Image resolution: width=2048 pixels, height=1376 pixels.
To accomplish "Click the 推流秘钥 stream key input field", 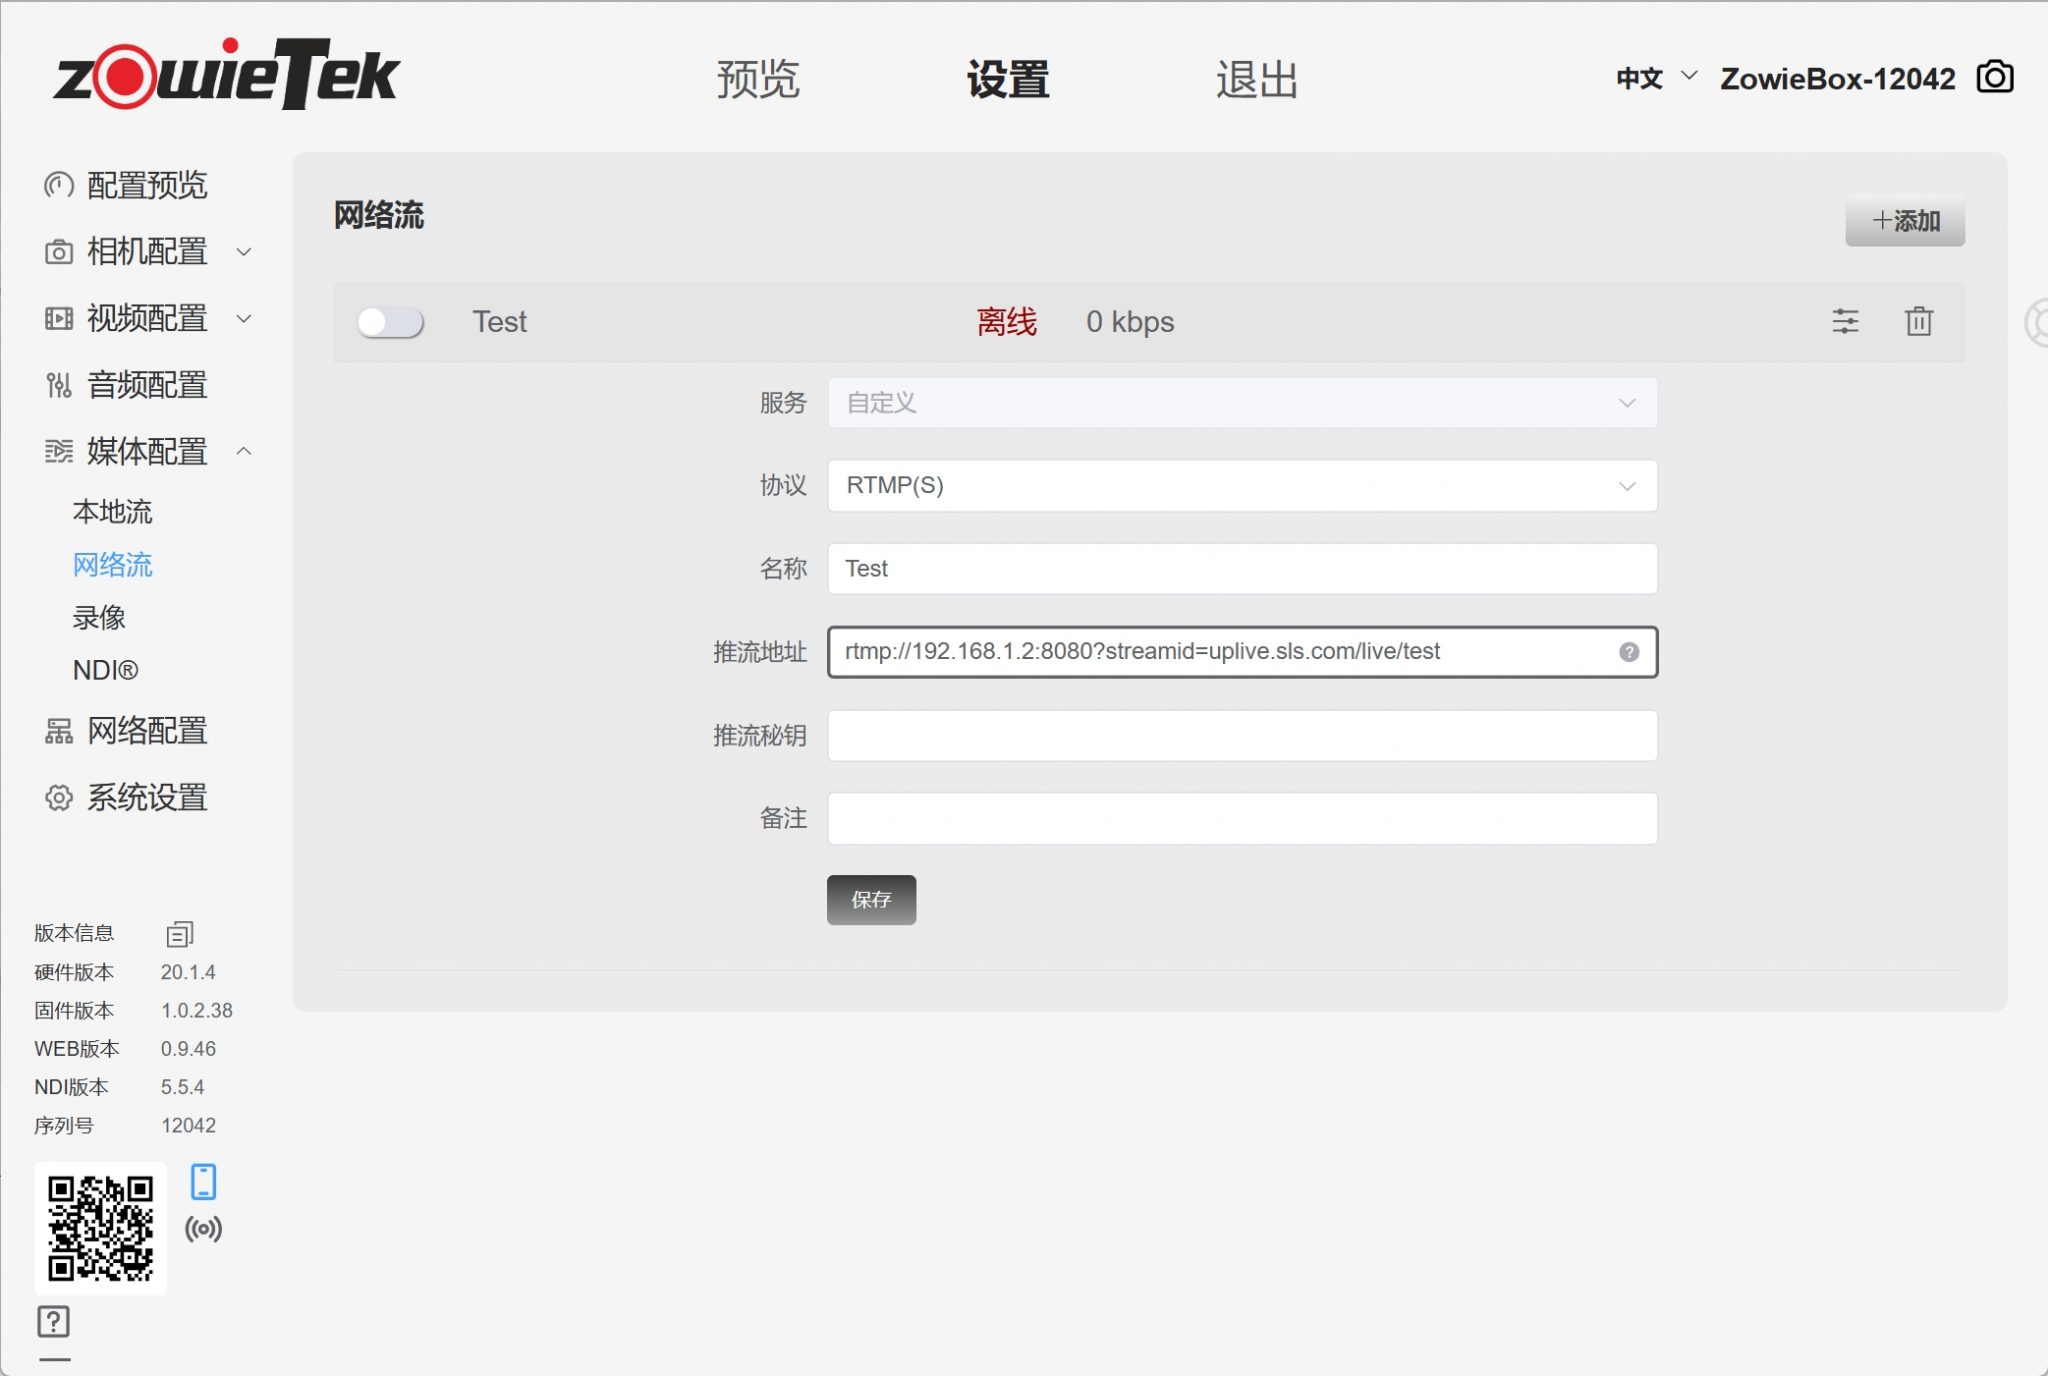I will coord(1242,736).
